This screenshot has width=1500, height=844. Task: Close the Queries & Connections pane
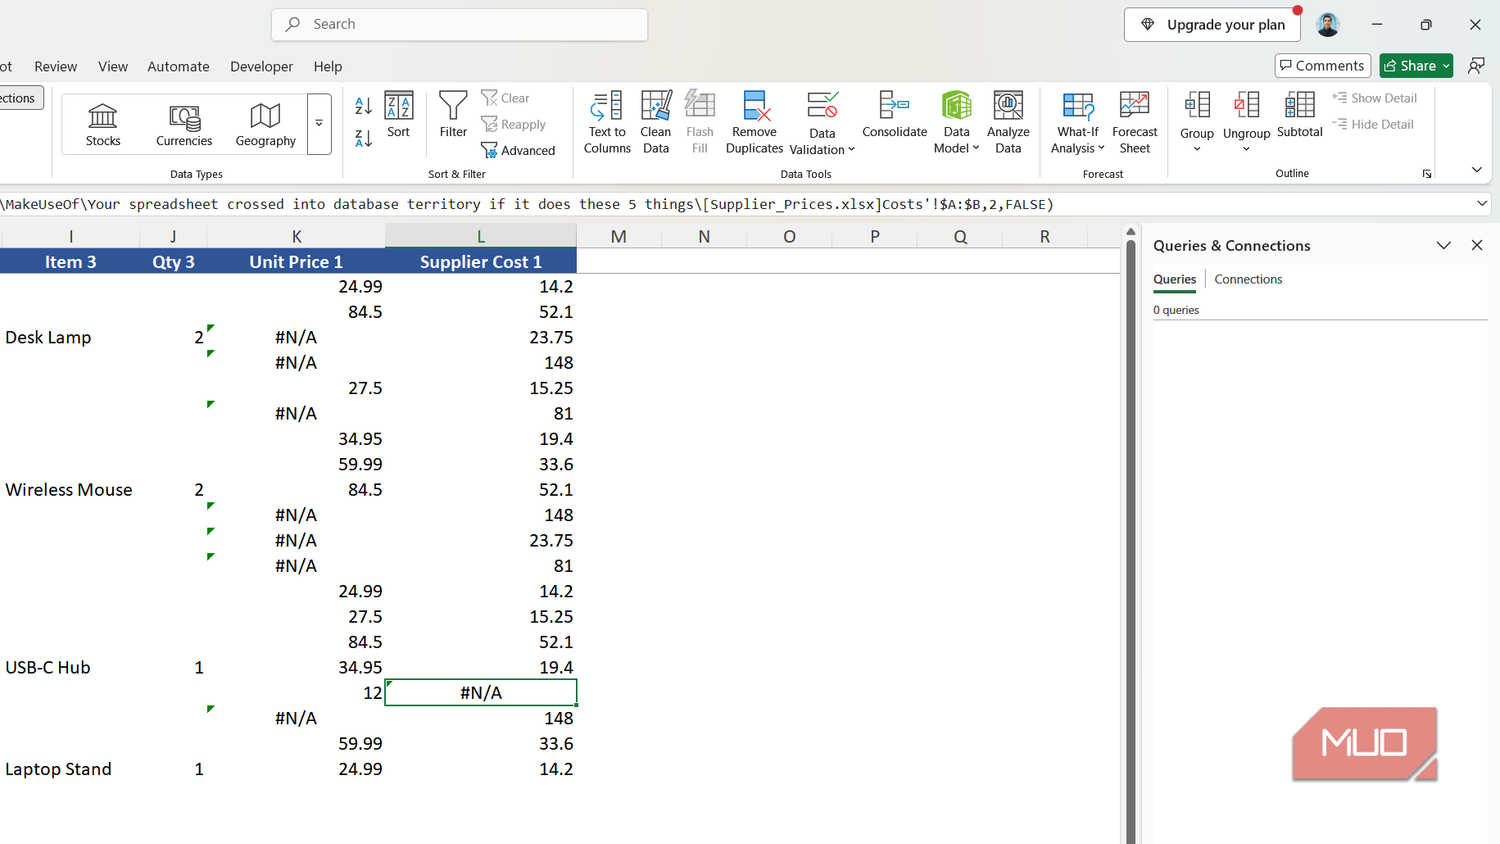1477,245
